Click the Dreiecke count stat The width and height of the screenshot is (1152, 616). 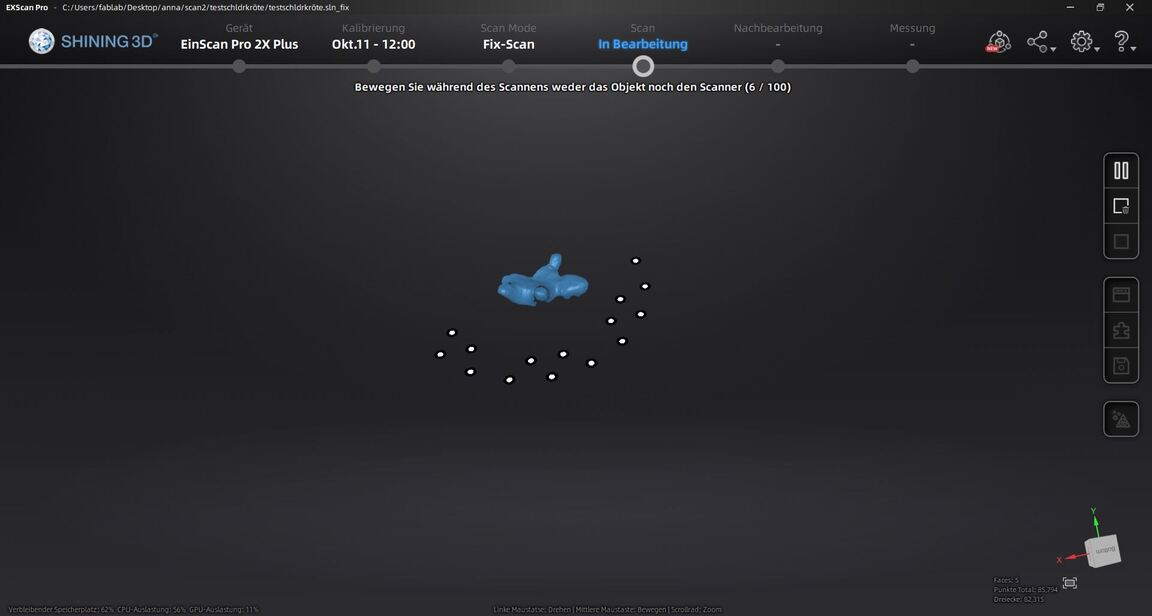point(1018,599)
